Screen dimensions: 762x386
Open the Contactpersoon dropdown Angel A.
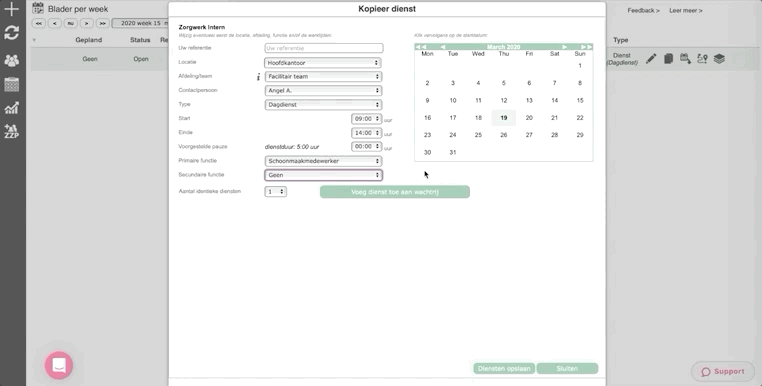click(x=323, y=90)
